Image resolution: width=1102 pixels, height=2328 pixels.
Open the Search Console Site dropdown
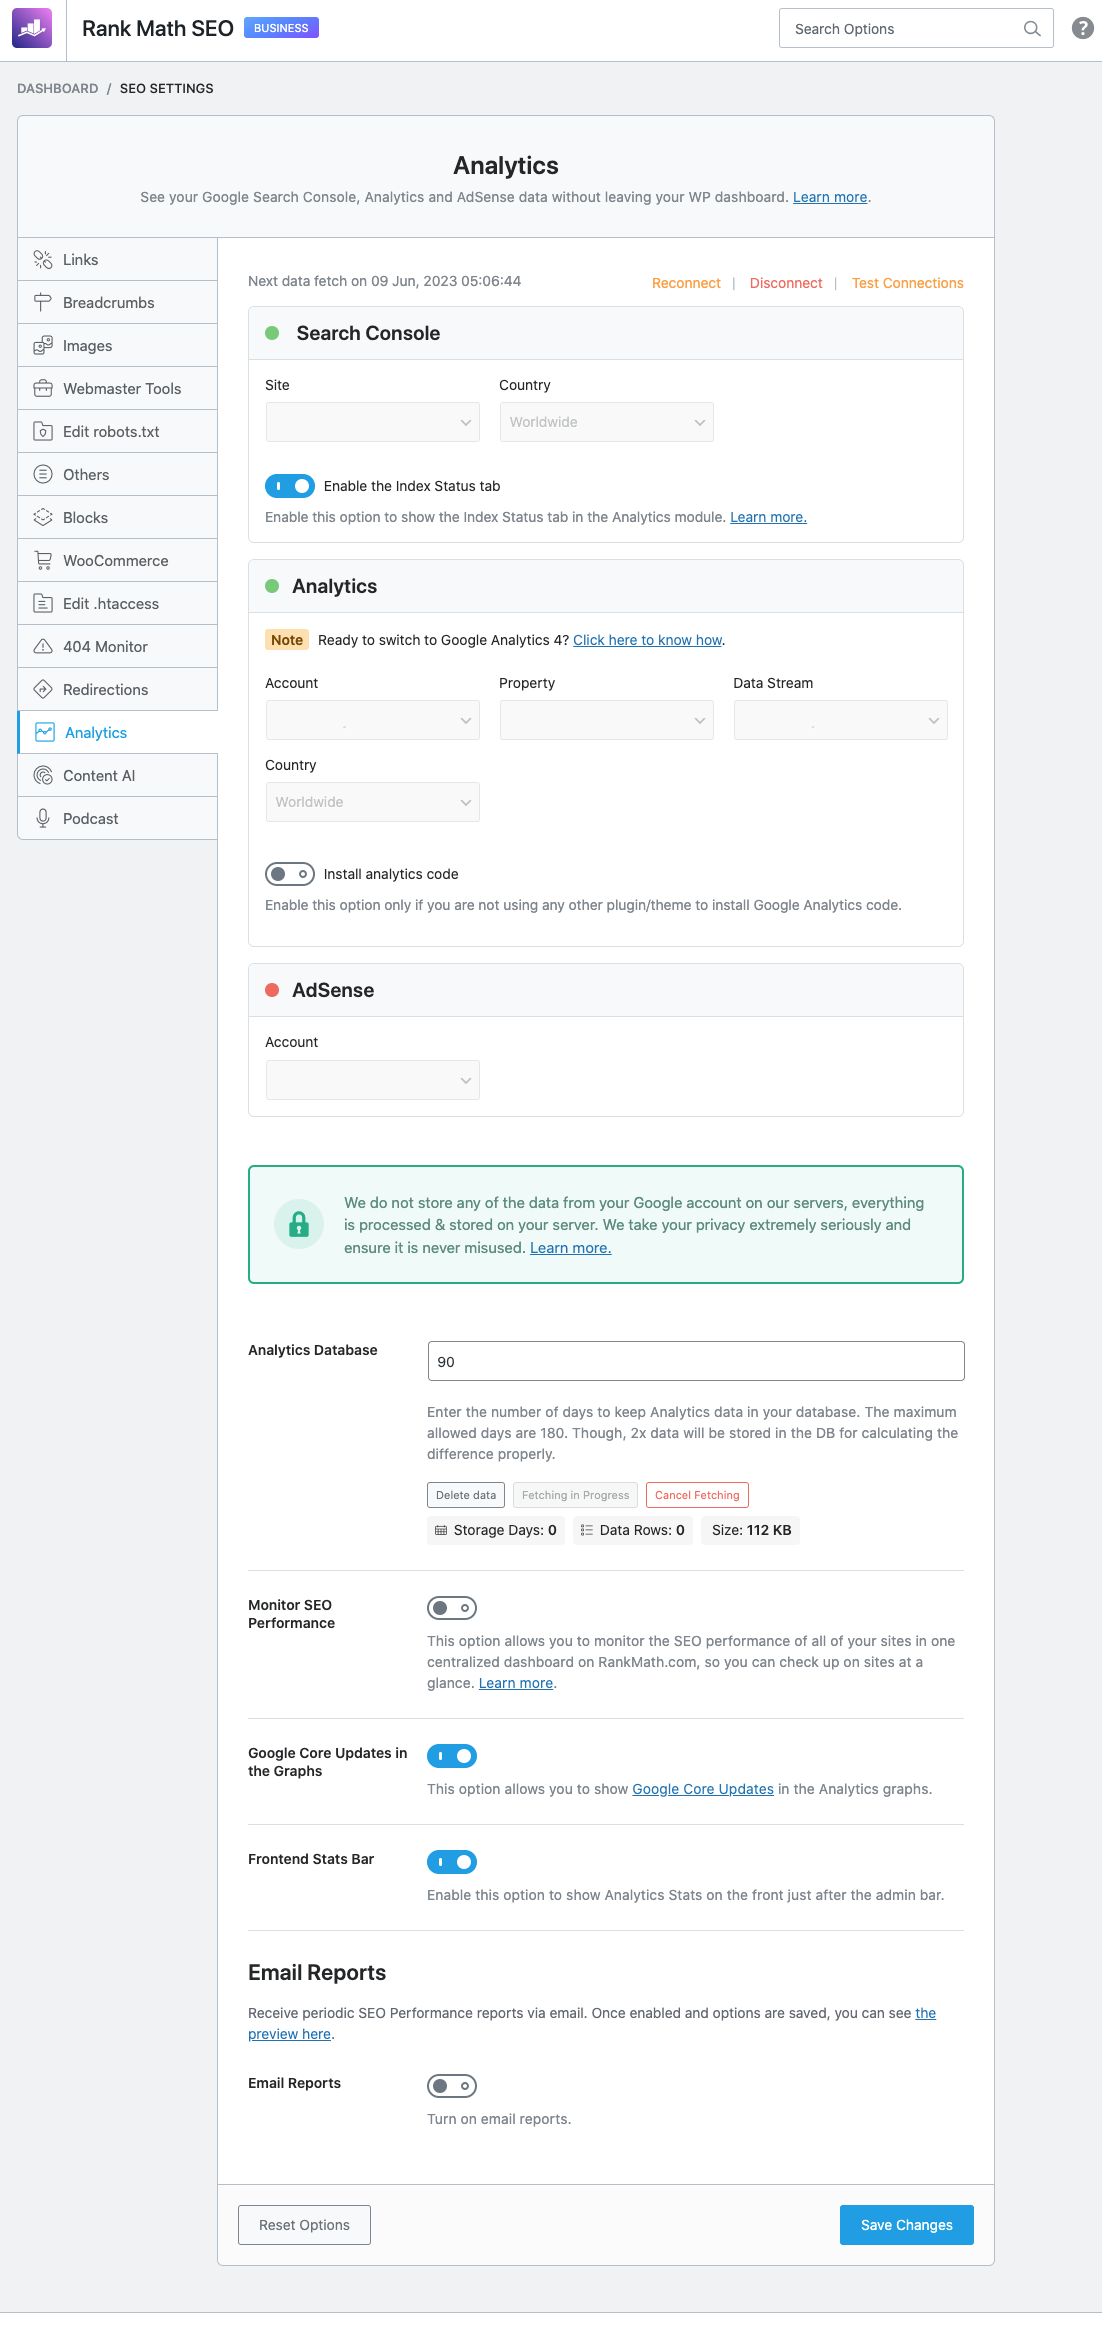click(372, 422)
